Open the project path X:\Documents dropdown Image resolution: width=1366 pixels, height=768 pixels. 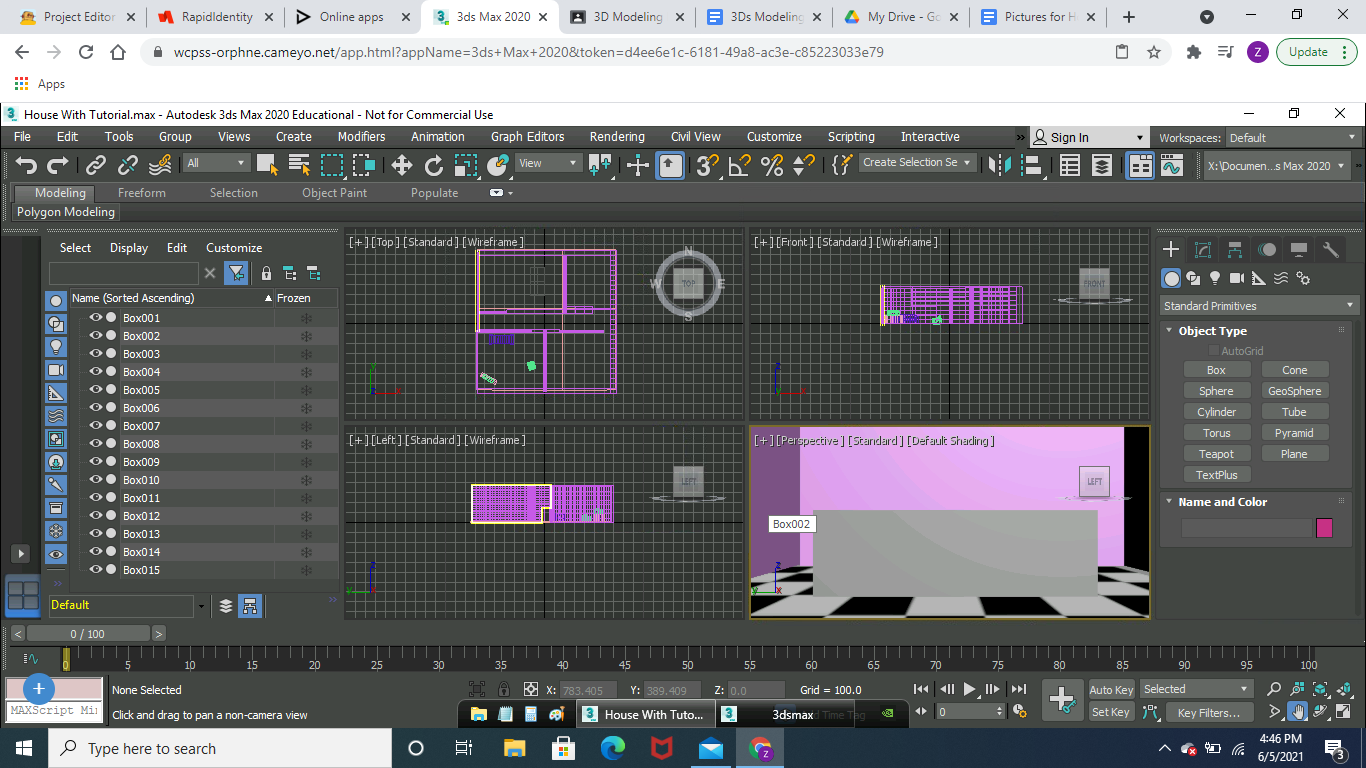tap(1277, 166)
